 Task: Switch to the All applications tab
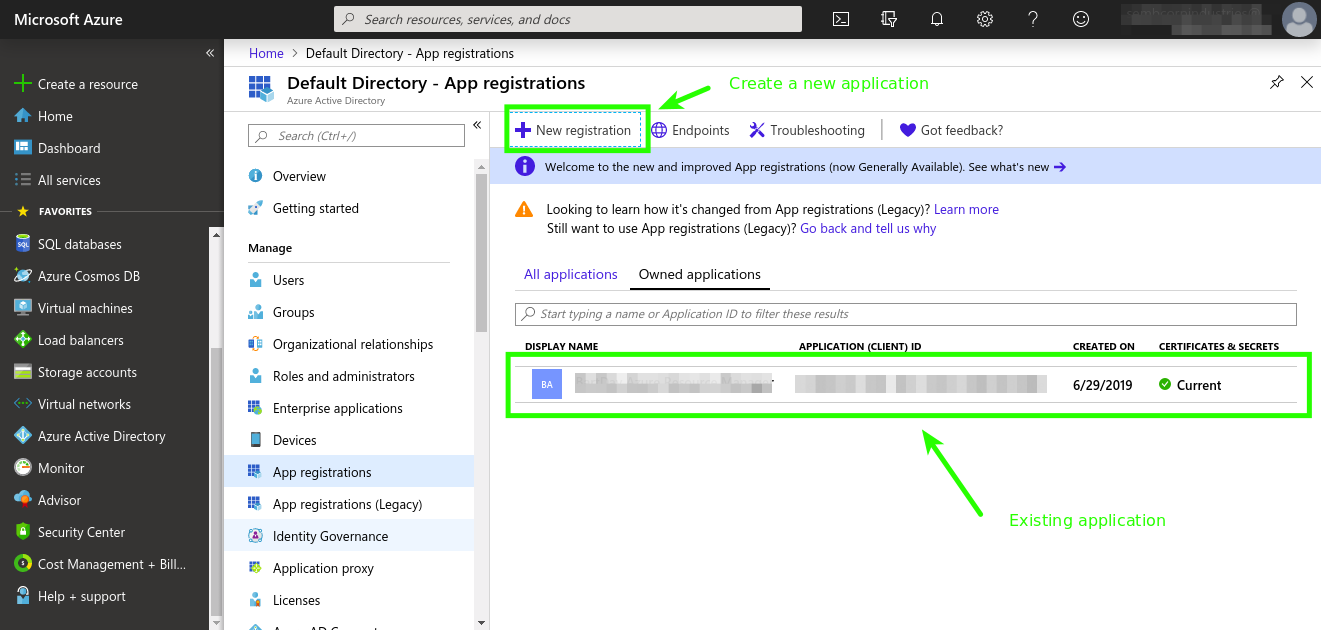(571, 274)
